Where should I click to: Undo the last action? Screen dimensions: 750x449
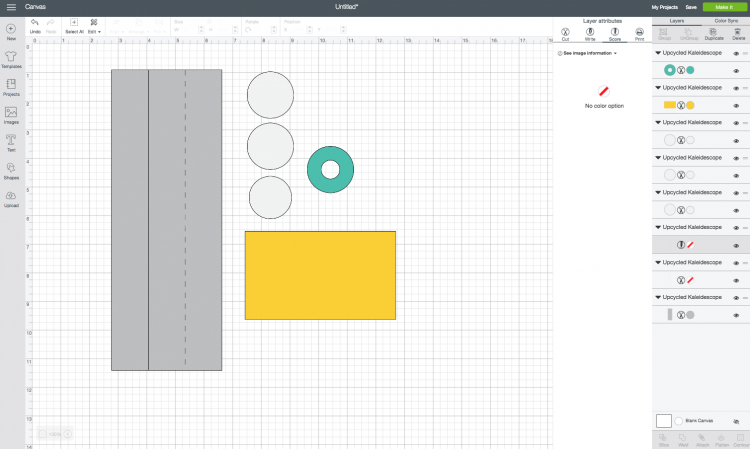pos(35,26)
